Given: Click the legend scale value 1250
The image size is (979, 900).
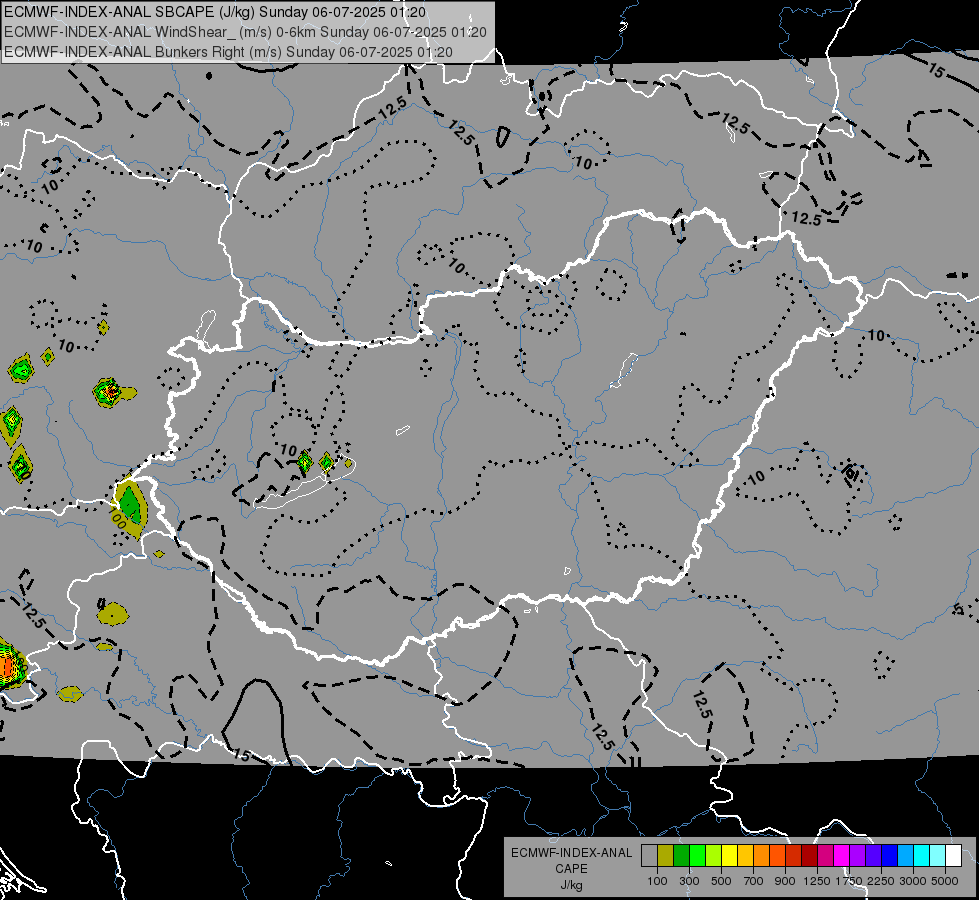Looking at the screenshot, I should [x=817, y=881].
